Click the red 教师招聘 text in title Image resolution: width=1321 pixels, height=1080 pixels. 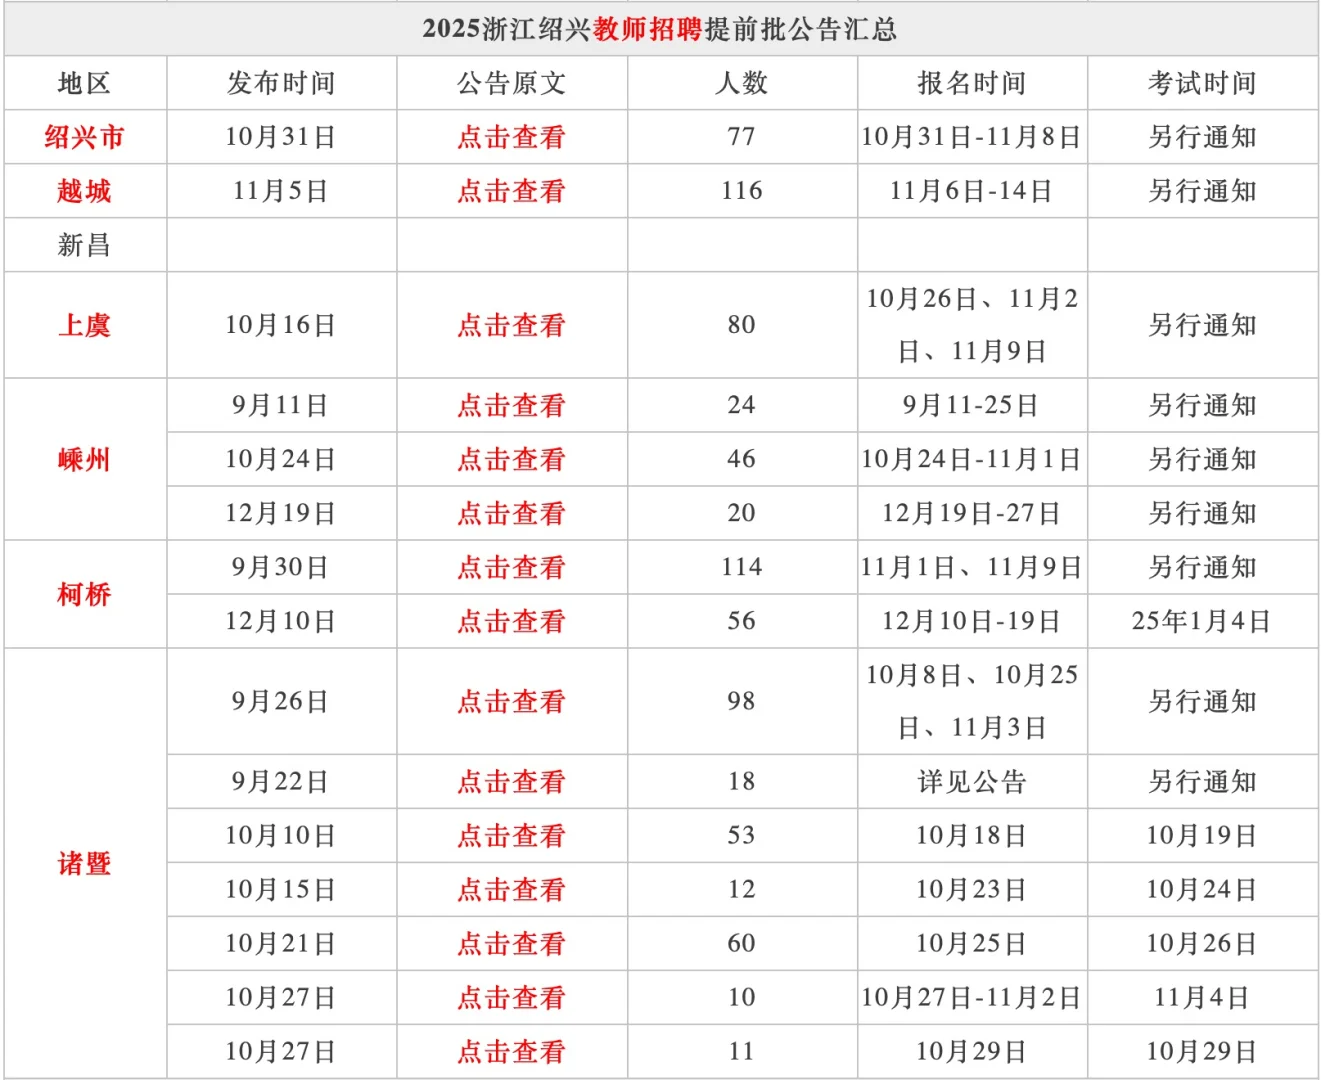pyautogui.click(x=648, y=29)
